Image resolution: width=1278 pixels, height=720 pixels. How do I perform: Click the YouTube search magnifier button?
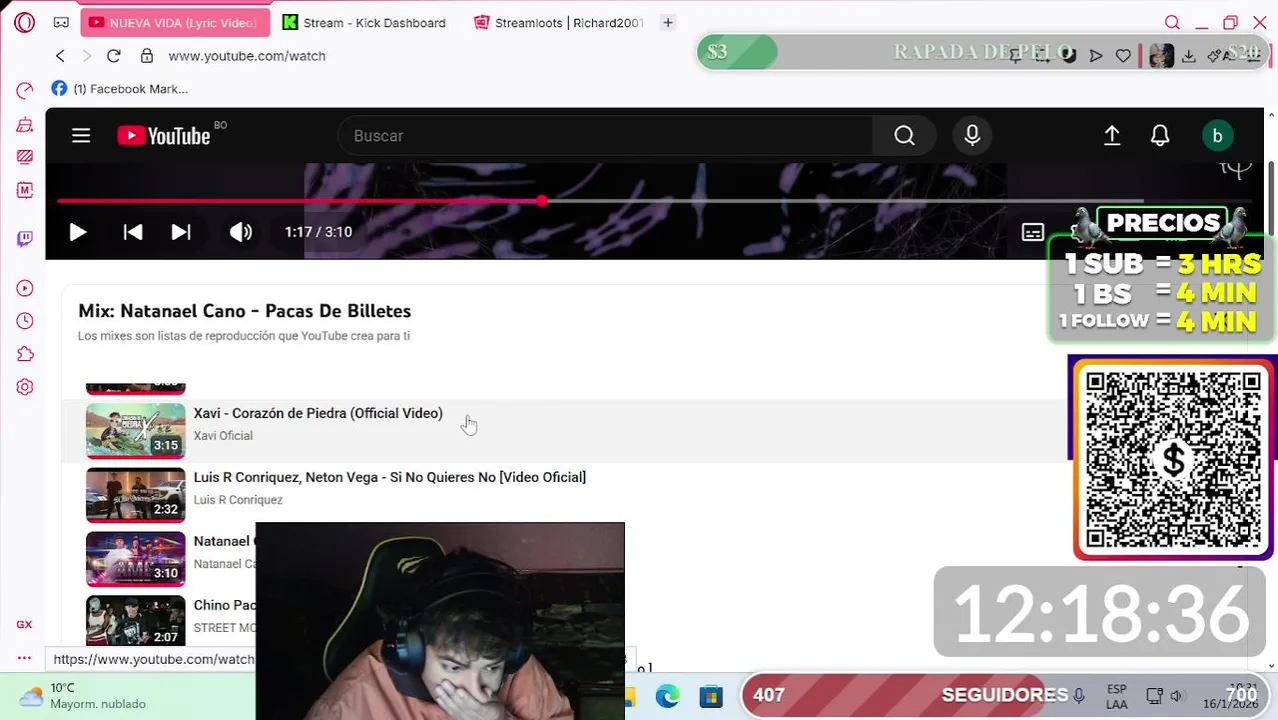point(904,135)
